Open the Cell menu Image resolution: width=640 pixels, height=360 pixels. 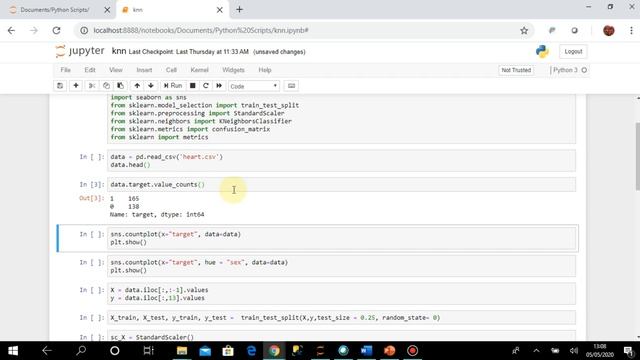pyautogui.click(x=171, y=70)
